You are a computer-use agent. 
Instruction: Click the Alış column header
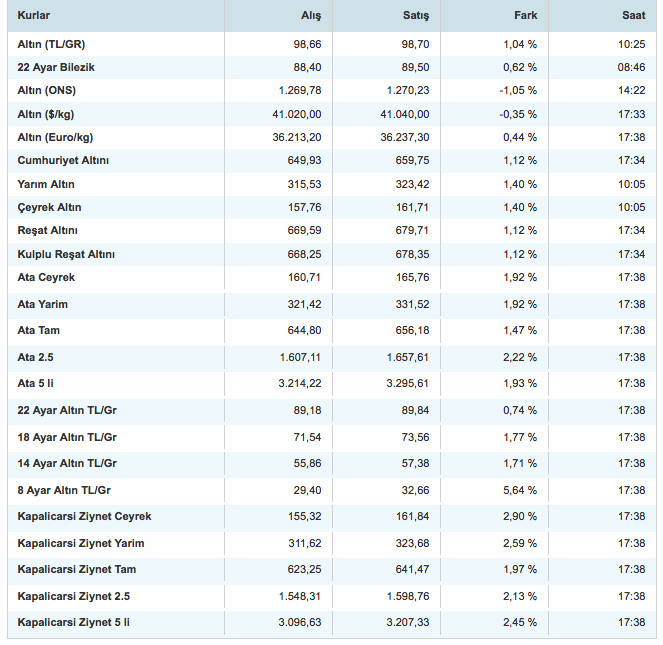311,16
